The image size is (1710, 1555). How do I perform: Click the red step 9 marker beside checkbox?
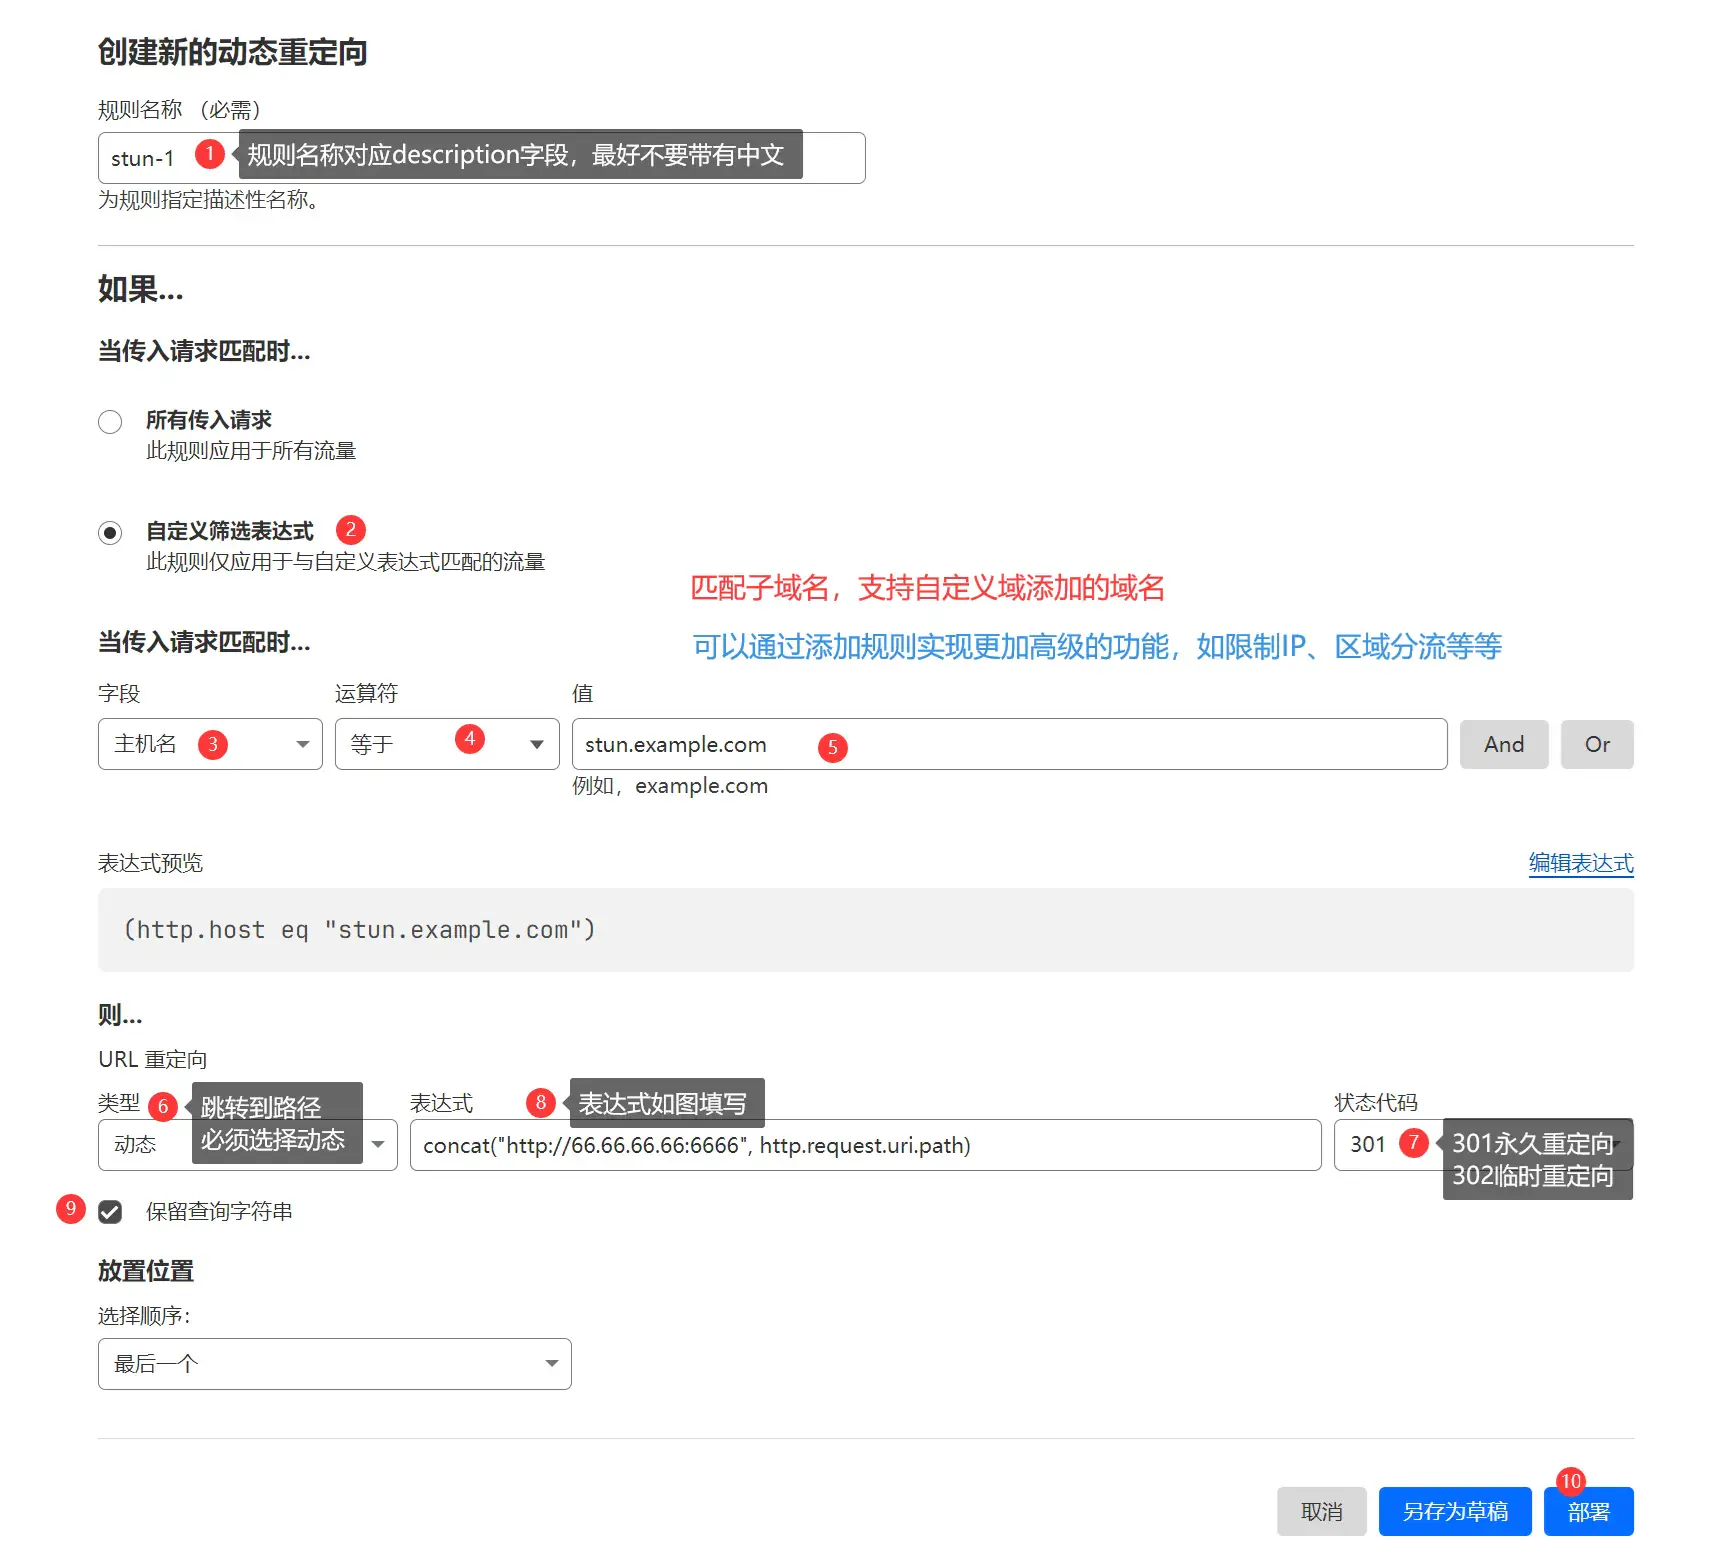[70, 1208]
